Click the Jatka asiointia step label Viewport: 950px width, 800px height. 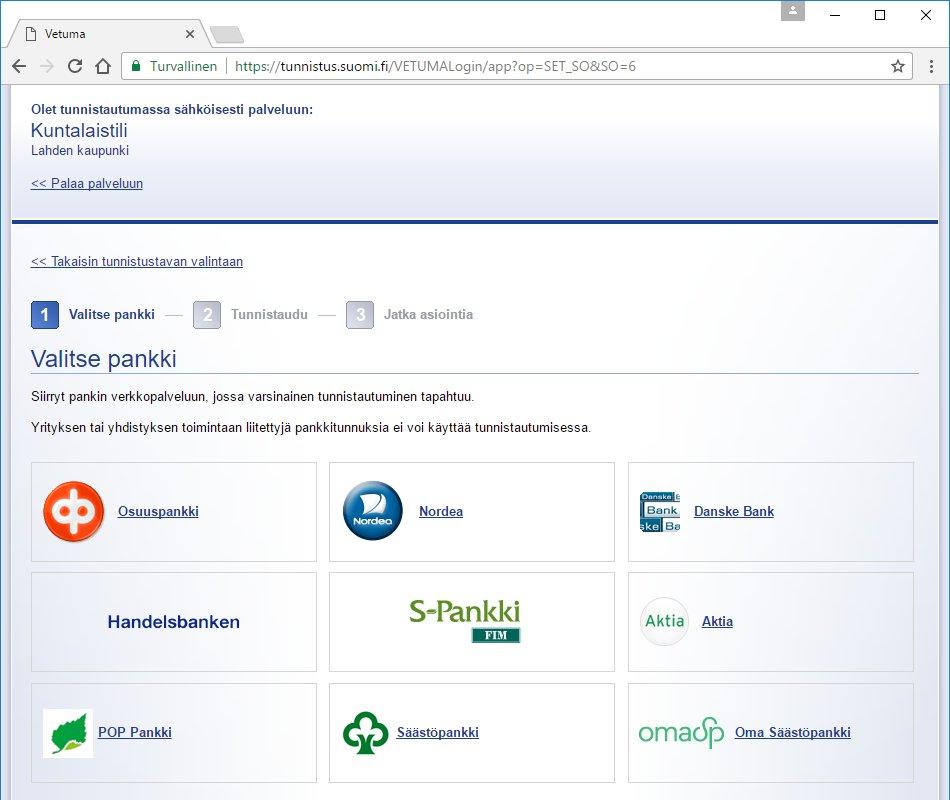428,315
